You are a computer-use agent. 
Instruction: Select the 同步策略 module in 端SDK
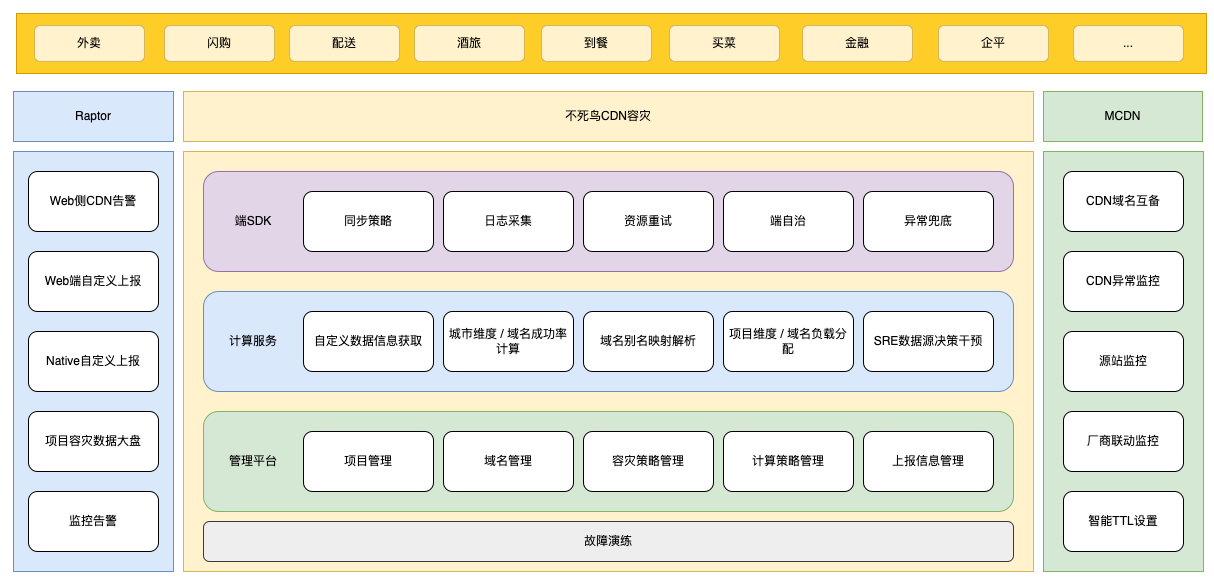tap(368, 221)
